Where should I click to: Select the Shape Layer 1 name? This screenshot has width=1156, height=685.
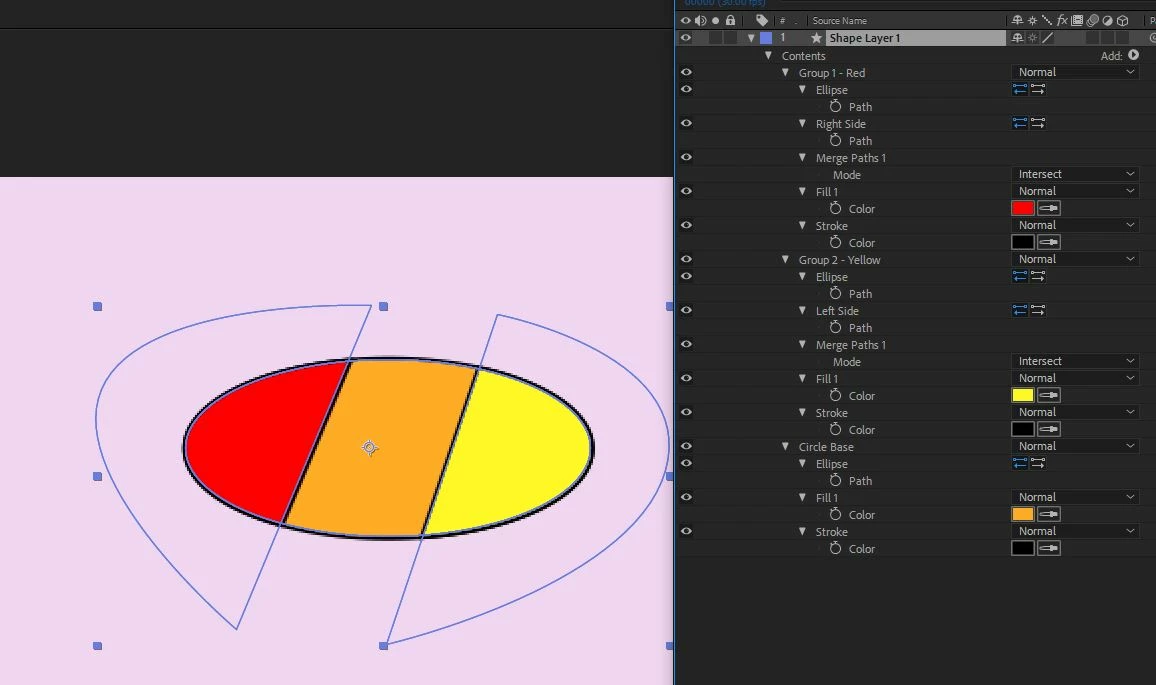tap(864, 38)
